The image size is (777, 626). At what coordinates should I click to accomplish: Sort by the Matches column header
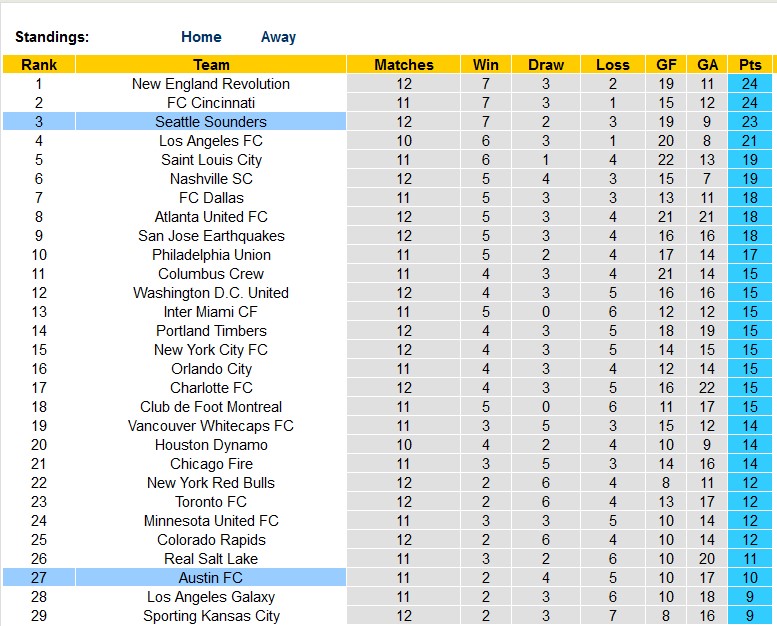point(404,65)
